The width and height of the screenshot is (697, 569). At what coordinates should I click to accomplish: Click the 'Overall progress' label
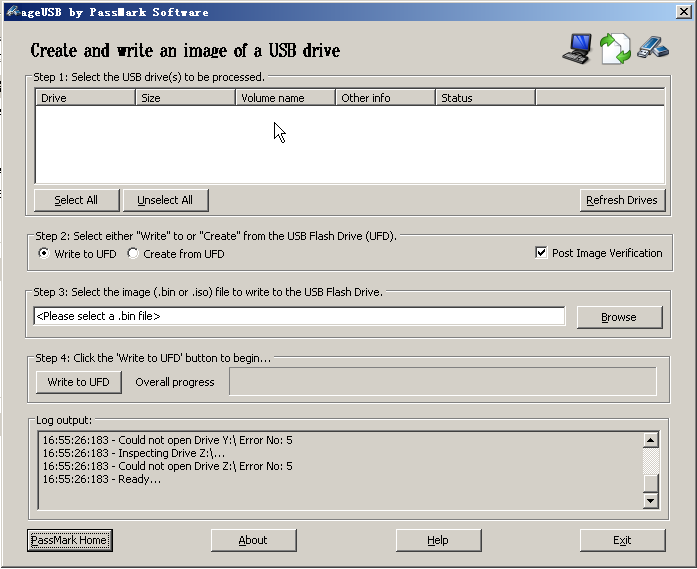tap(175, 382)
